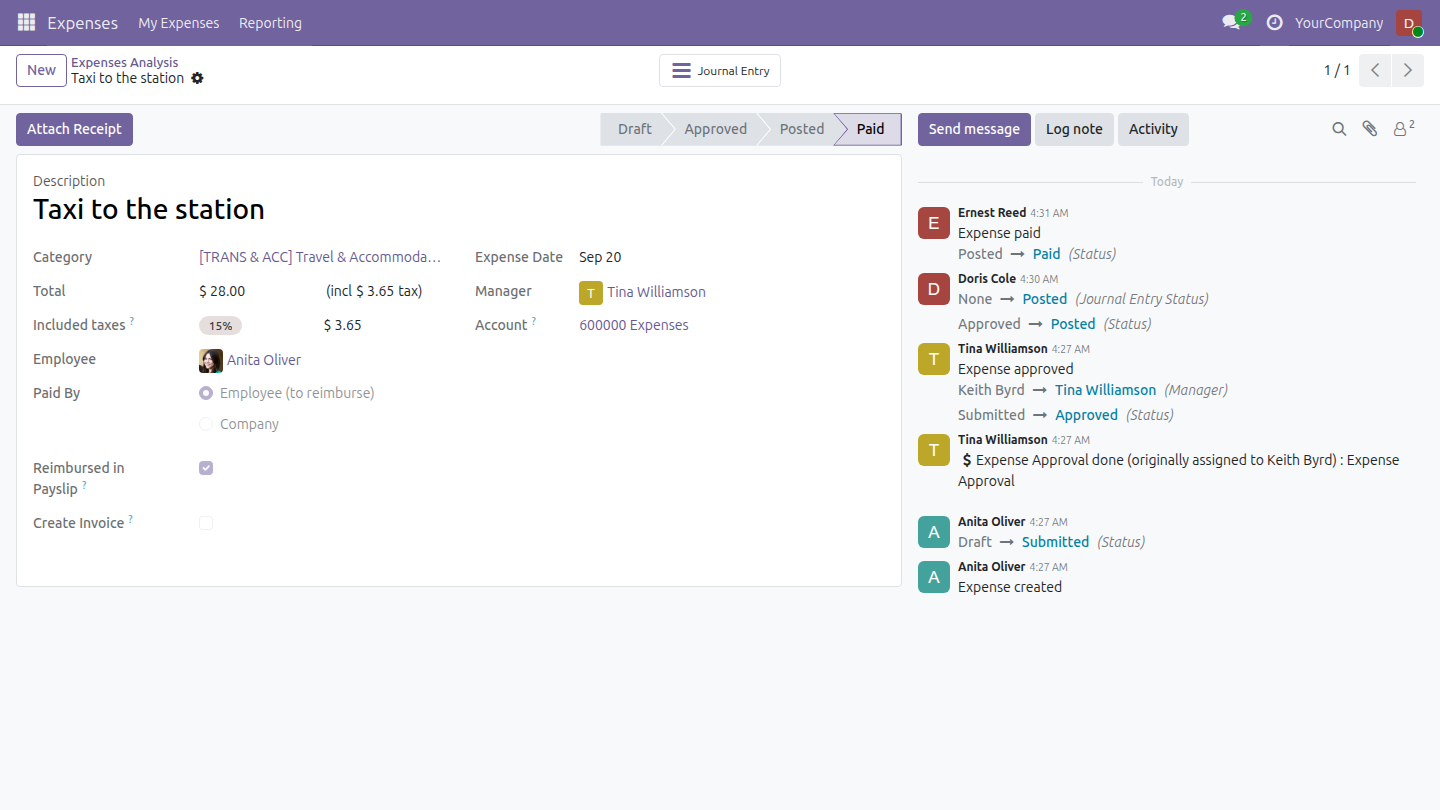This screenshot has width=1440, height=810.
Task: Open the conversations chat bubble icon
Action: click(x=1231, y=22)
